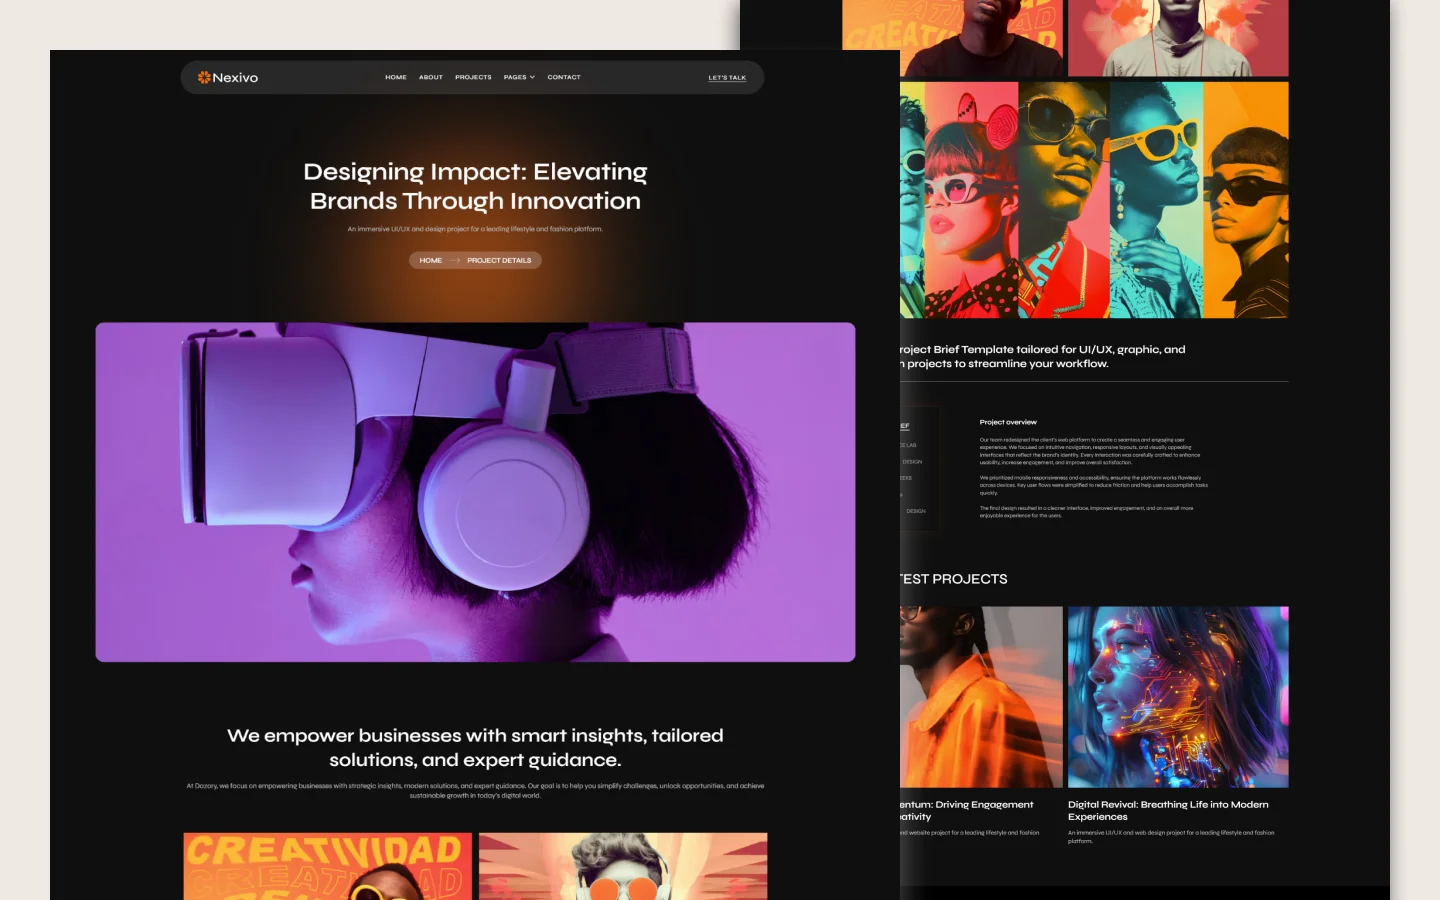The width and height of the screenshot is (1440, 900).
Task: Click the colorful sunglasses portraits collage in back window
Action: 1094,200
